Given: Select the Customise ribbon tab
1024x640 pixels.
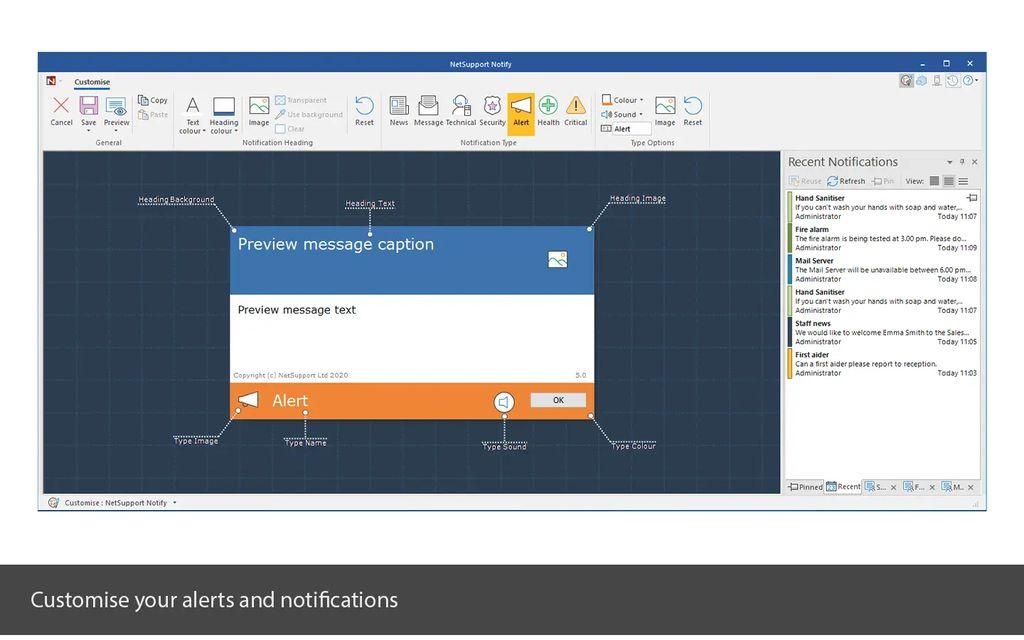Looking at the screenshot, I should [x=92, y=82].
